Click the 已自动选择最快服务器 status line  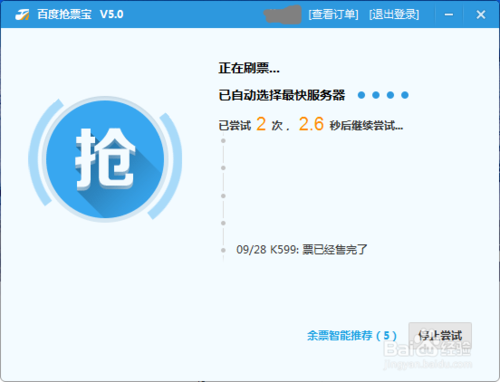(x=282, y=95)
